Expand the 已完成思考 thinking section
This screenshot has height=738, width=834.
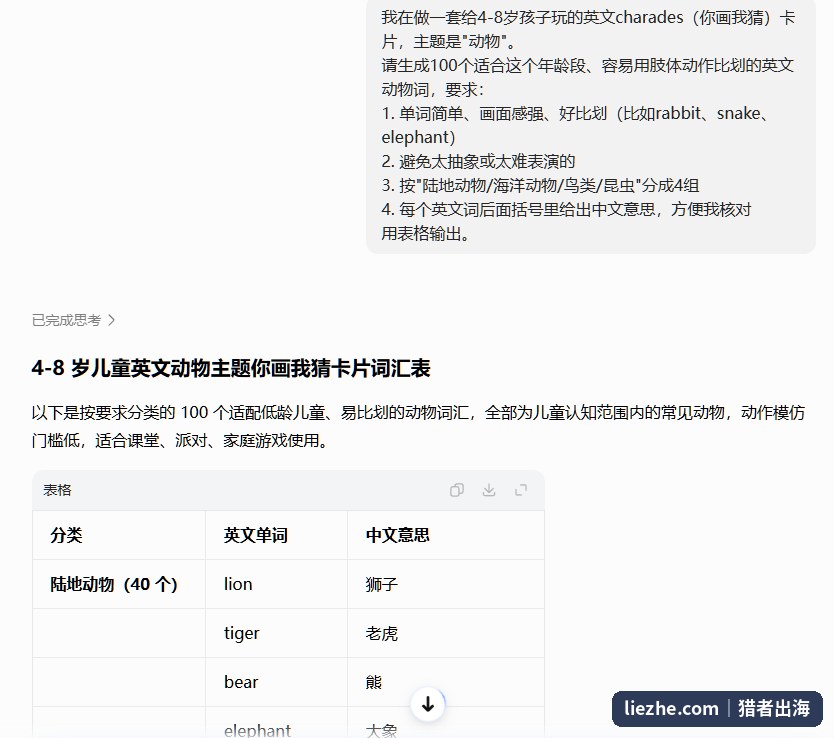(73, 320)
